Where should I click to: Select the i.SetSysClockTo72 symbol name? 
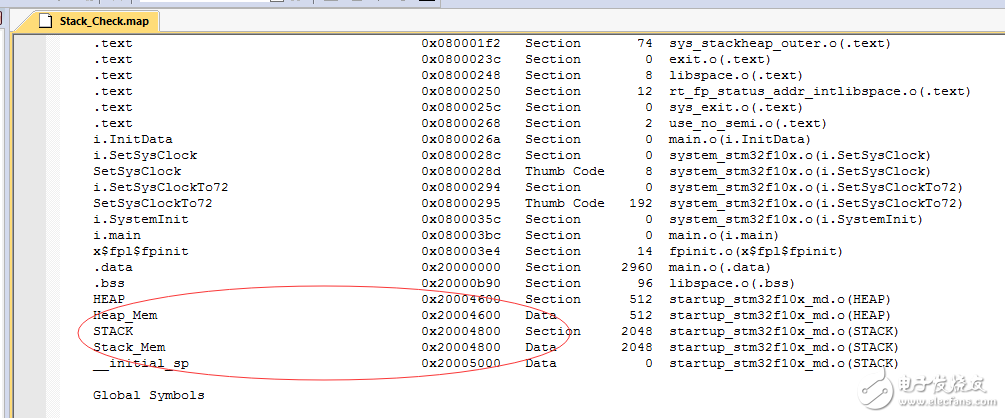pos(161,188)
